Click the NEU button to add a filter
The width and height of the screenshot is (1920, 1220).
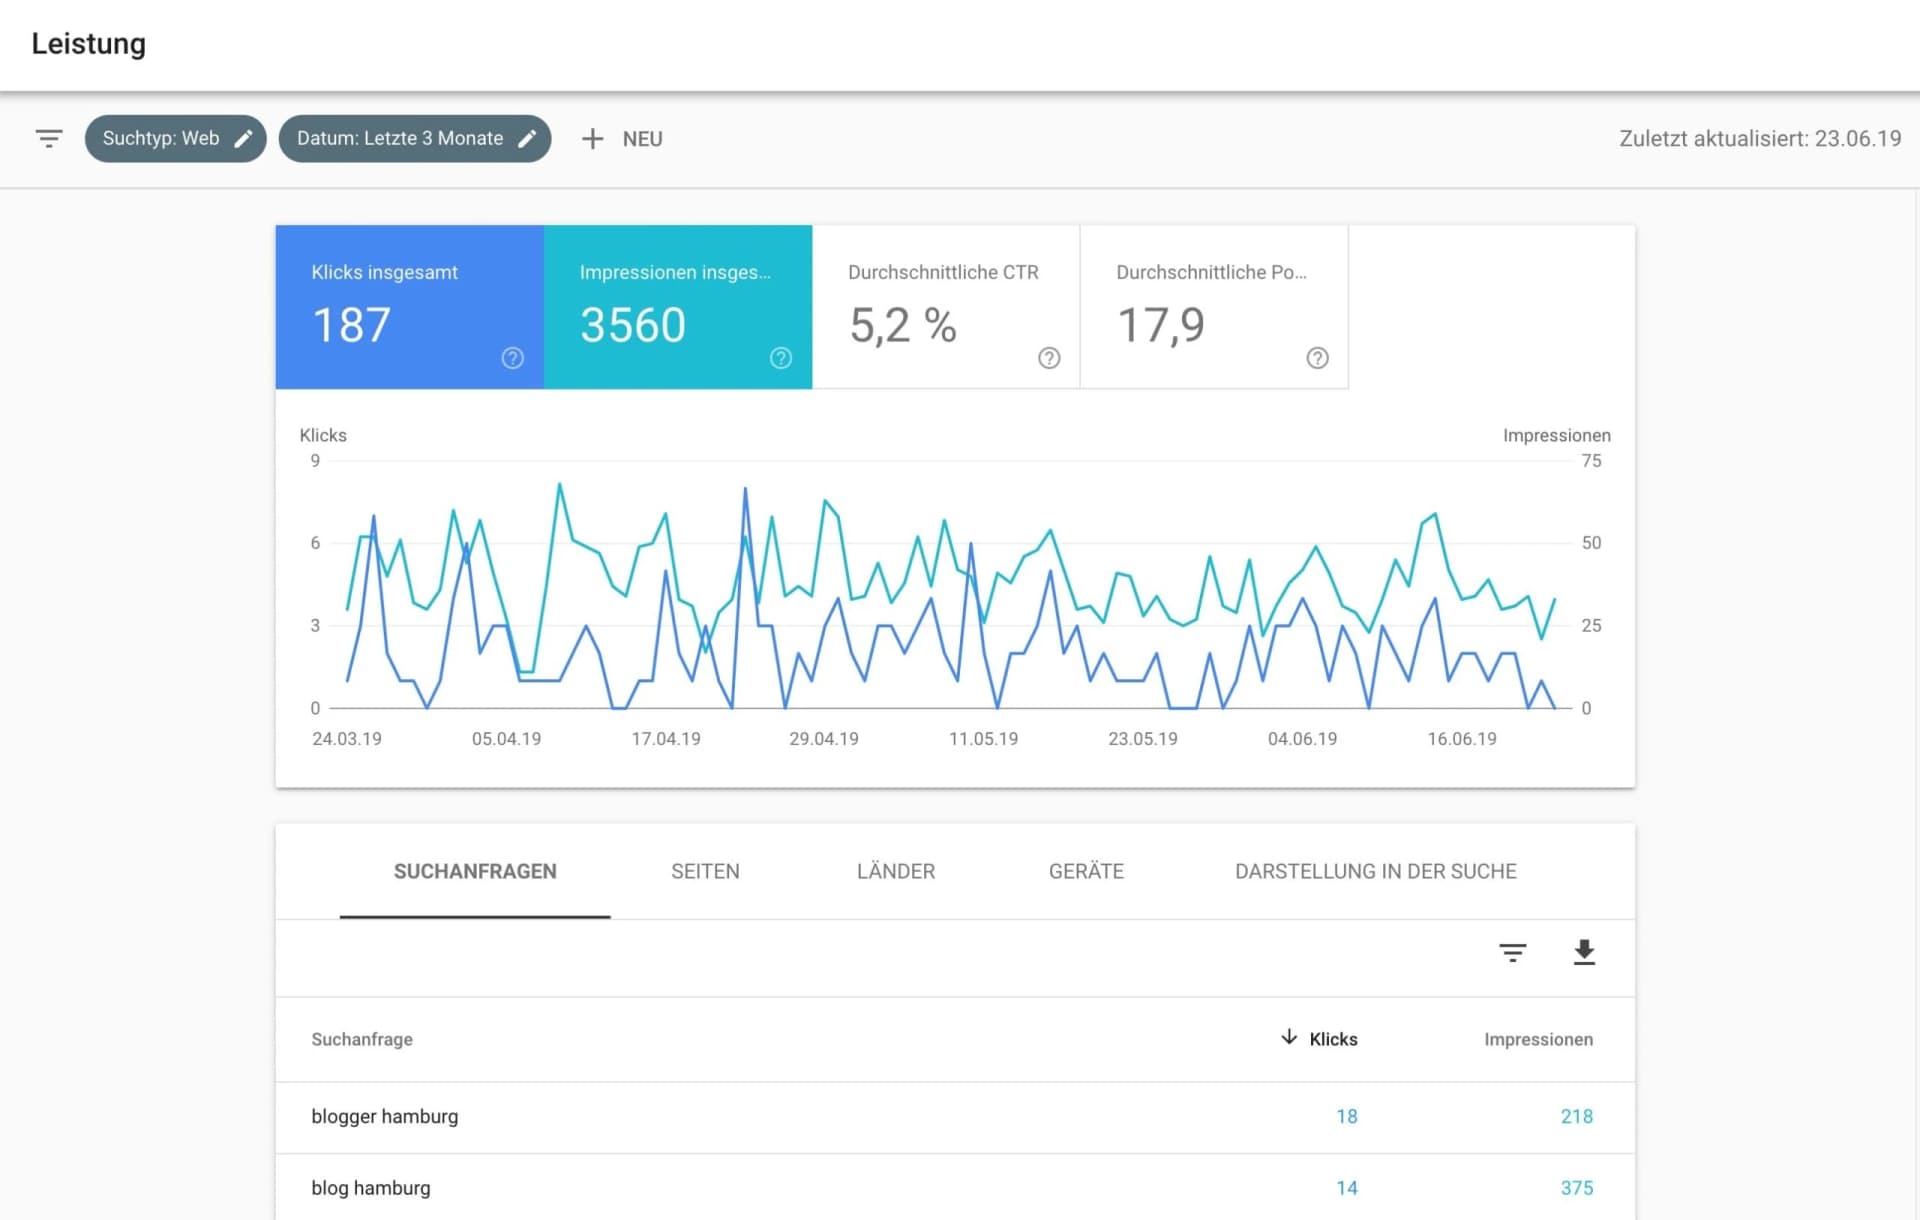[621, 139]
